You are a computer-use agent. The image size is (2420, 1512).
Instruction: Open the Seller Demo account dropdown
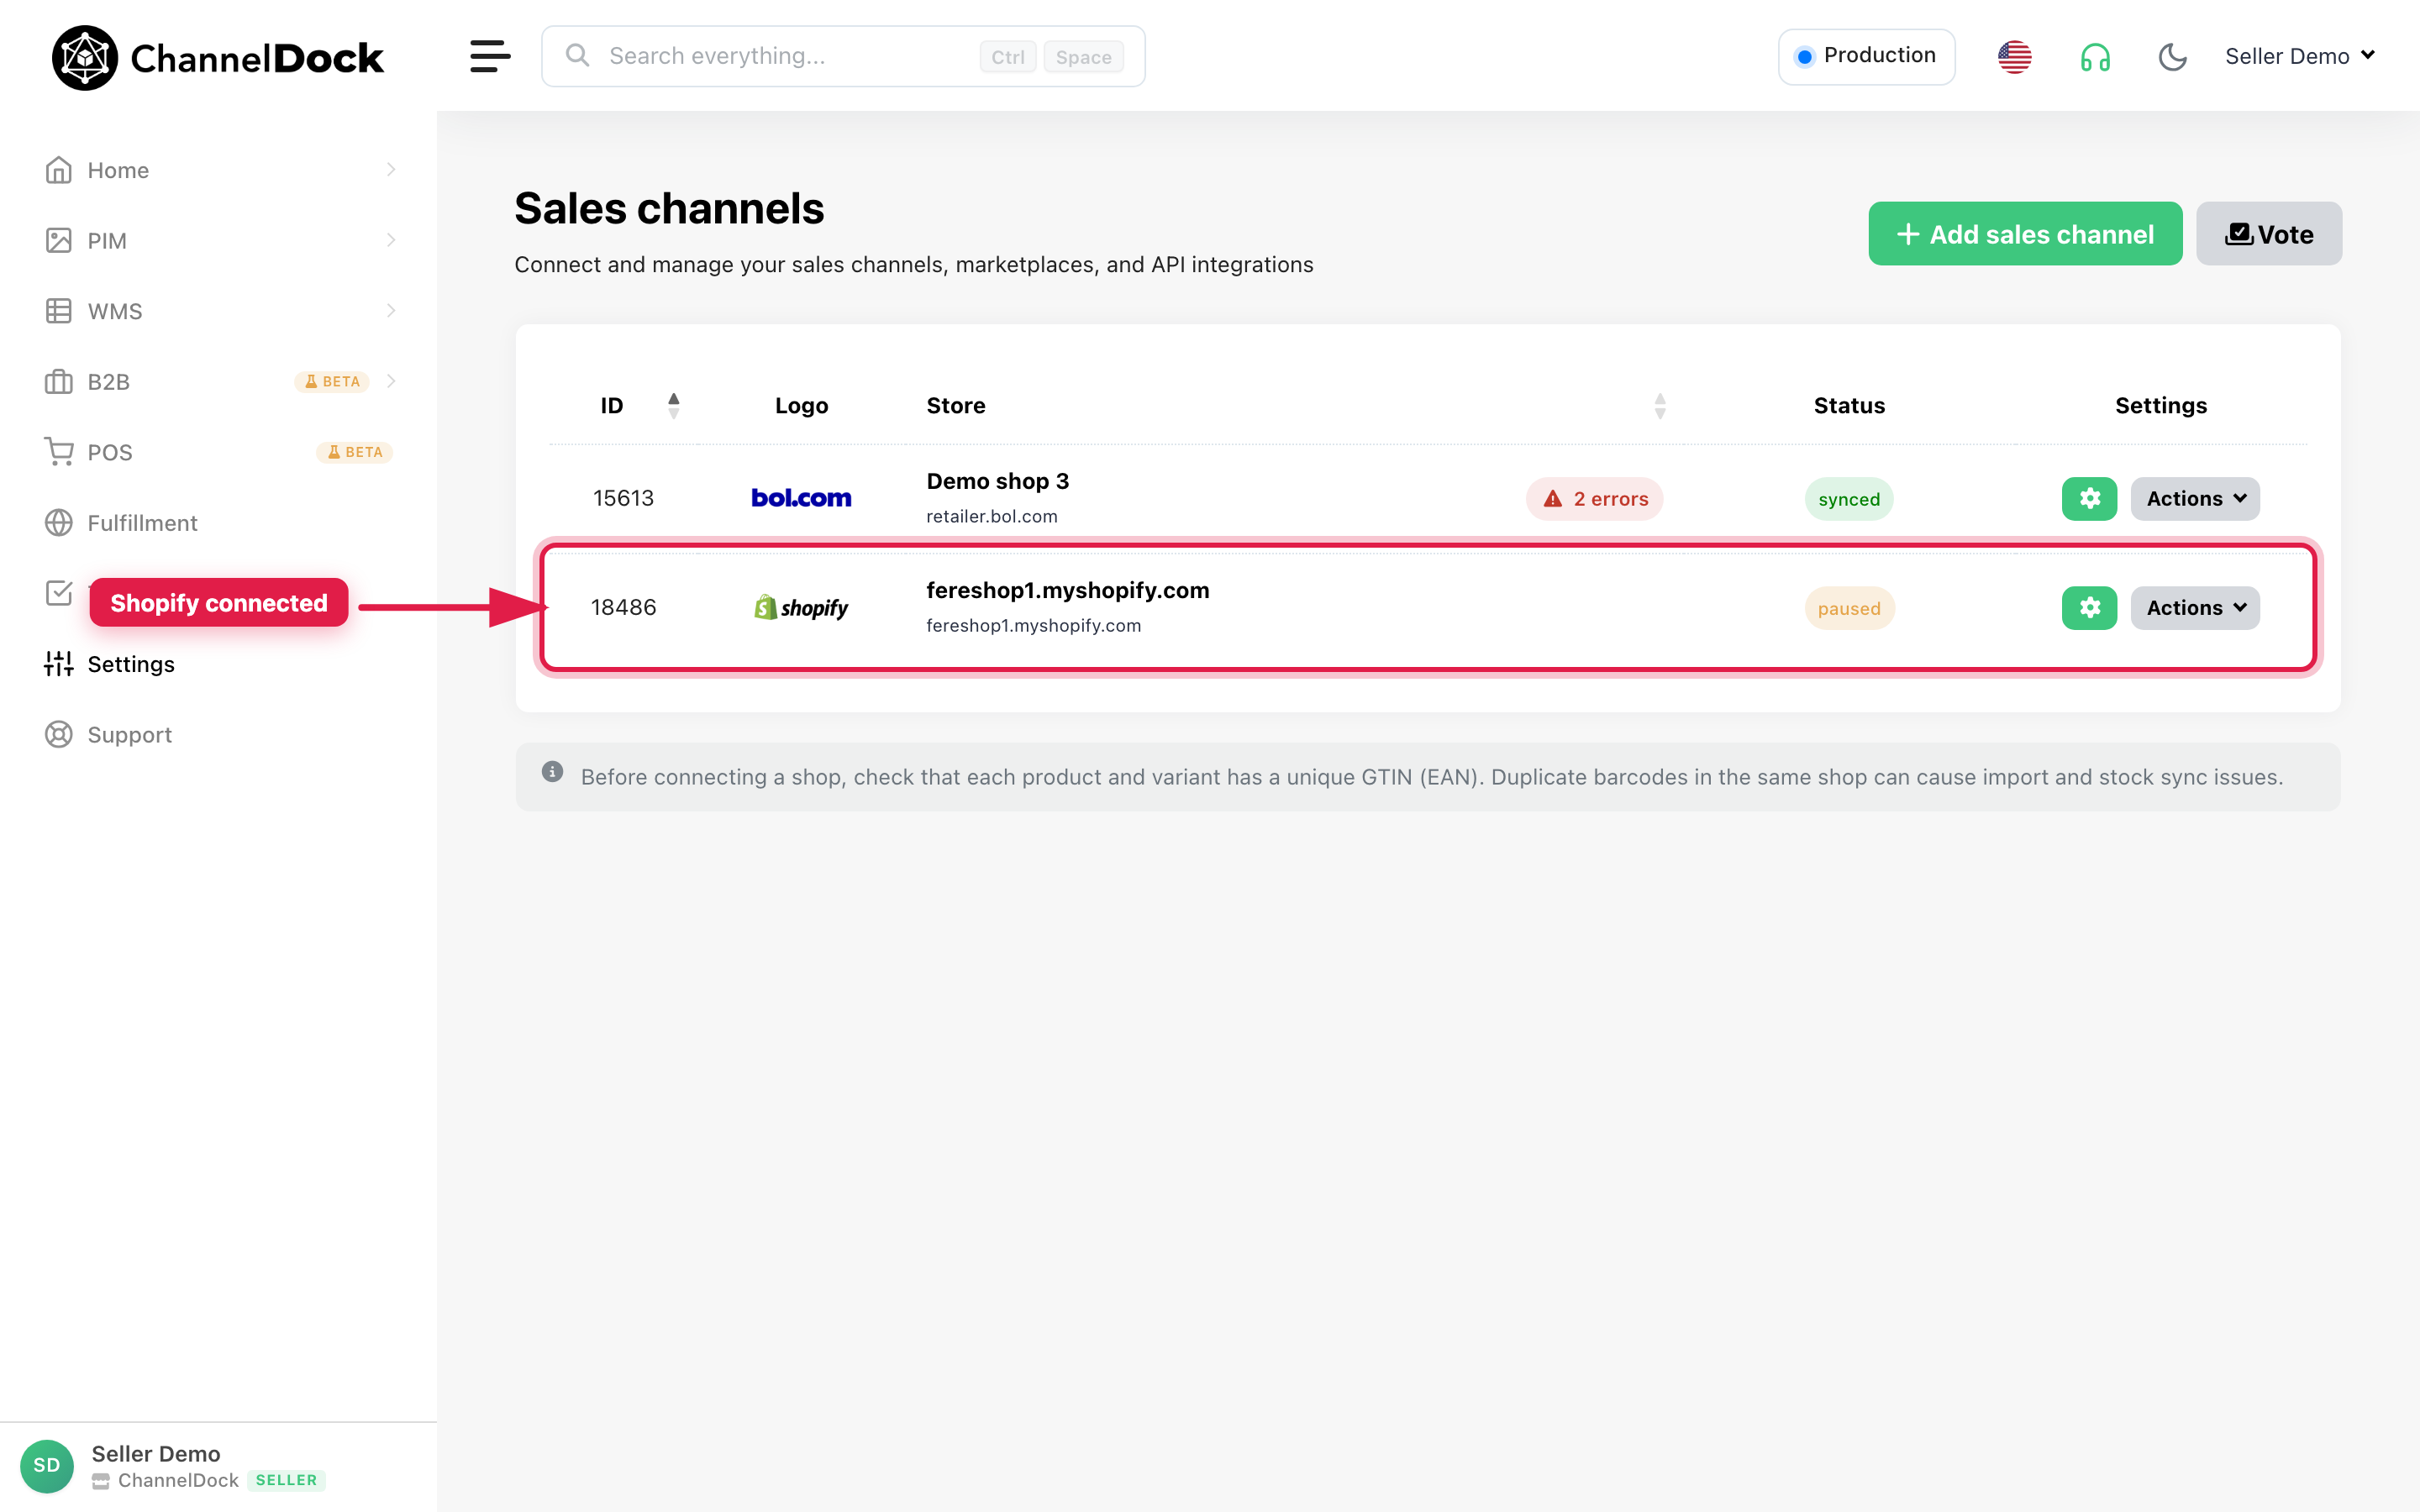[x=2299, y=56]
